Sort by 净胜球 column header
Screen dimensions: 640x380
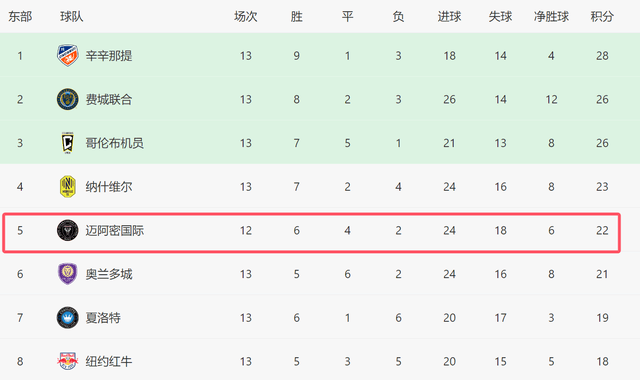point(551,17)
